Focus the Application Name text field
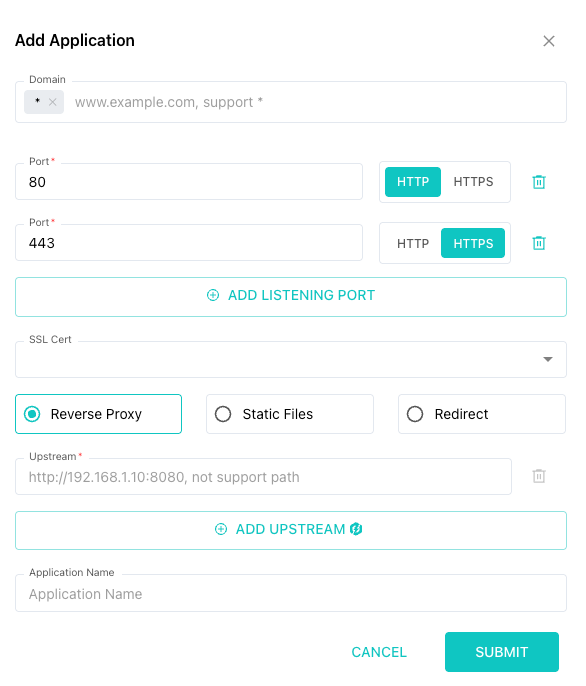This screenshot has width=586, height=686. coord(291,593)
